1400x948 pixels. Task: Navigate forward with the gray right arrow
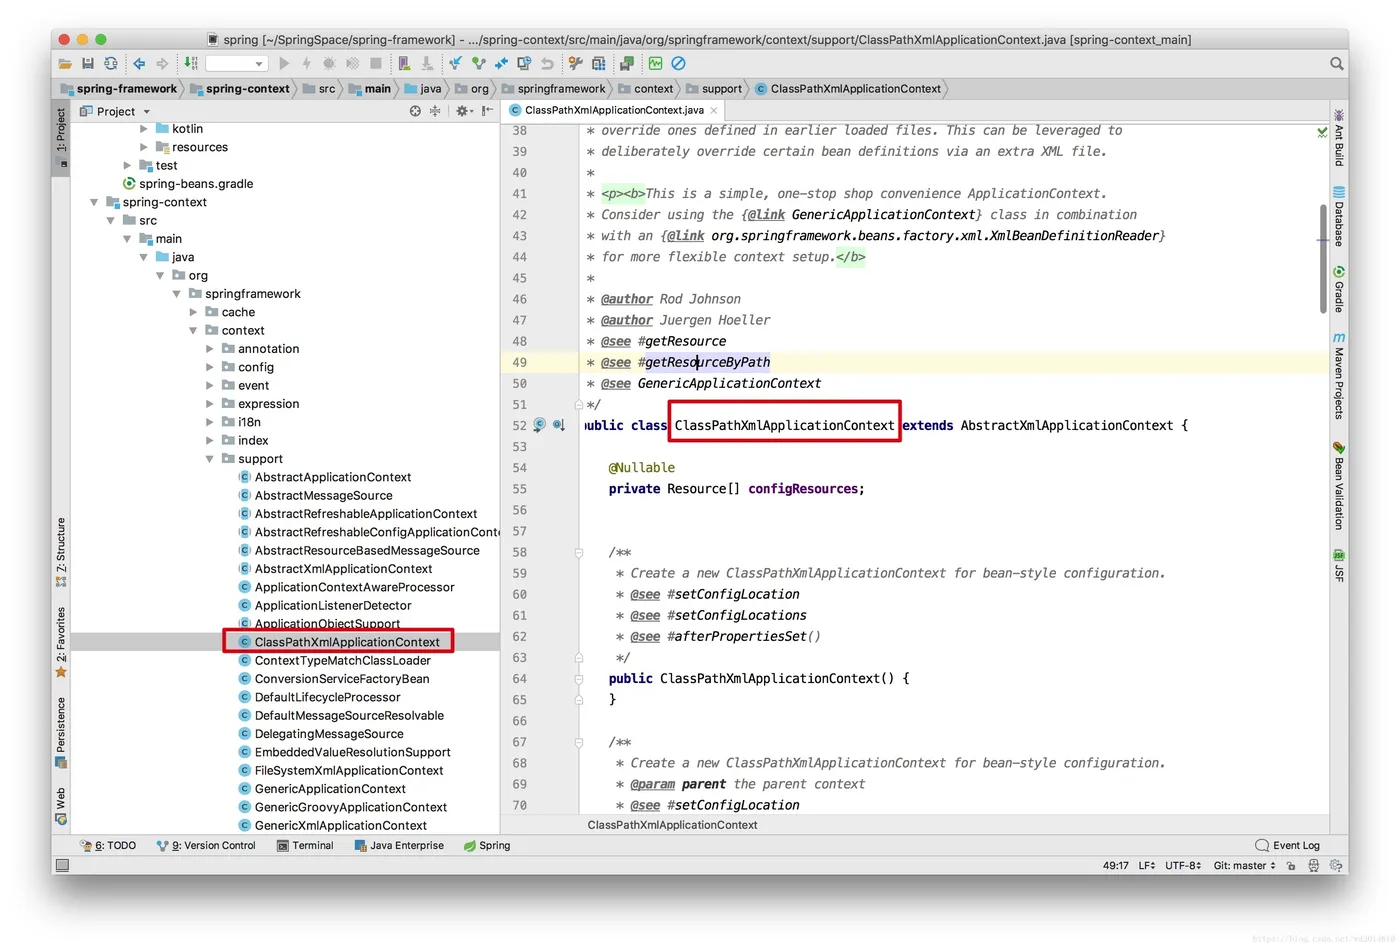click(162, 63)
